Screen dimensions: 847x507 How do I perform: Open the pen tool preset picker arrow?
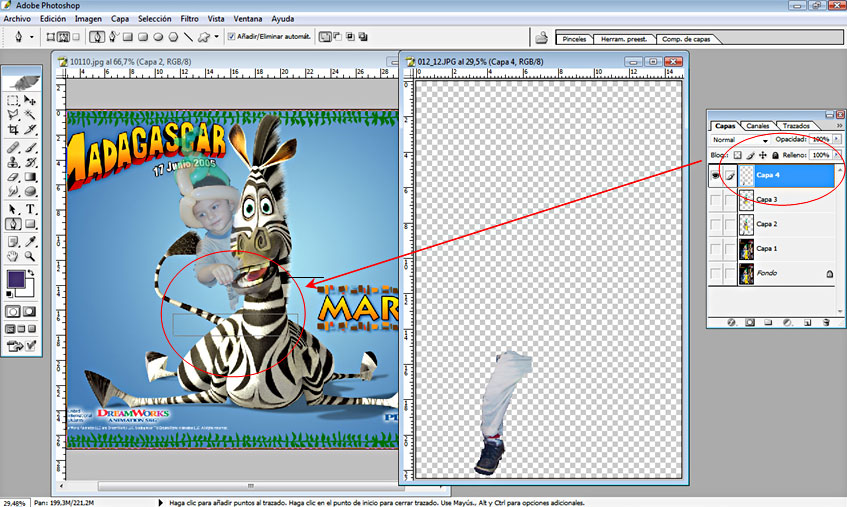(31, 37)
